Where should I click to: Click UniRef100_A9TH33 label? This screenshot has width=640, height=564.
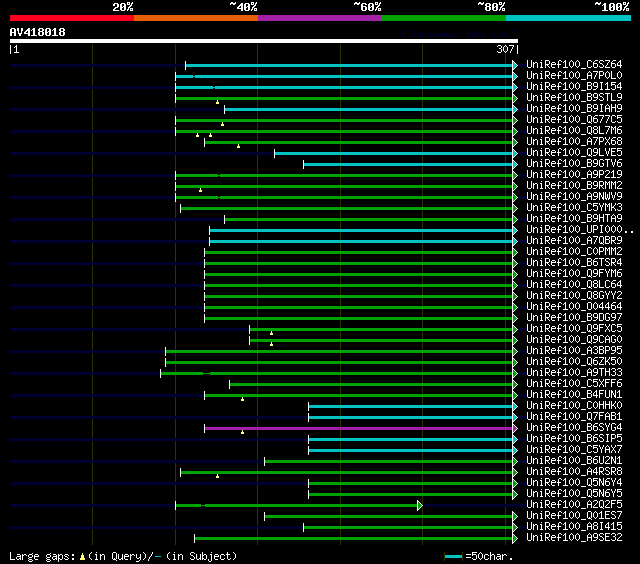[574, 373]
